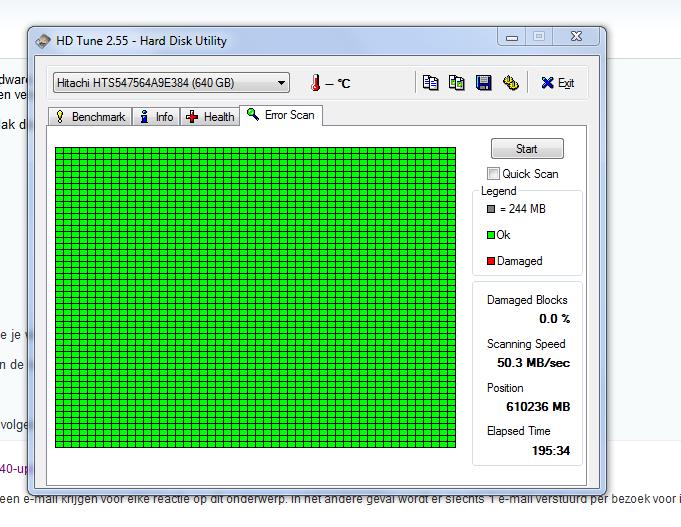Click the Start scan button
681x527 pixels.
click(527, 149)
